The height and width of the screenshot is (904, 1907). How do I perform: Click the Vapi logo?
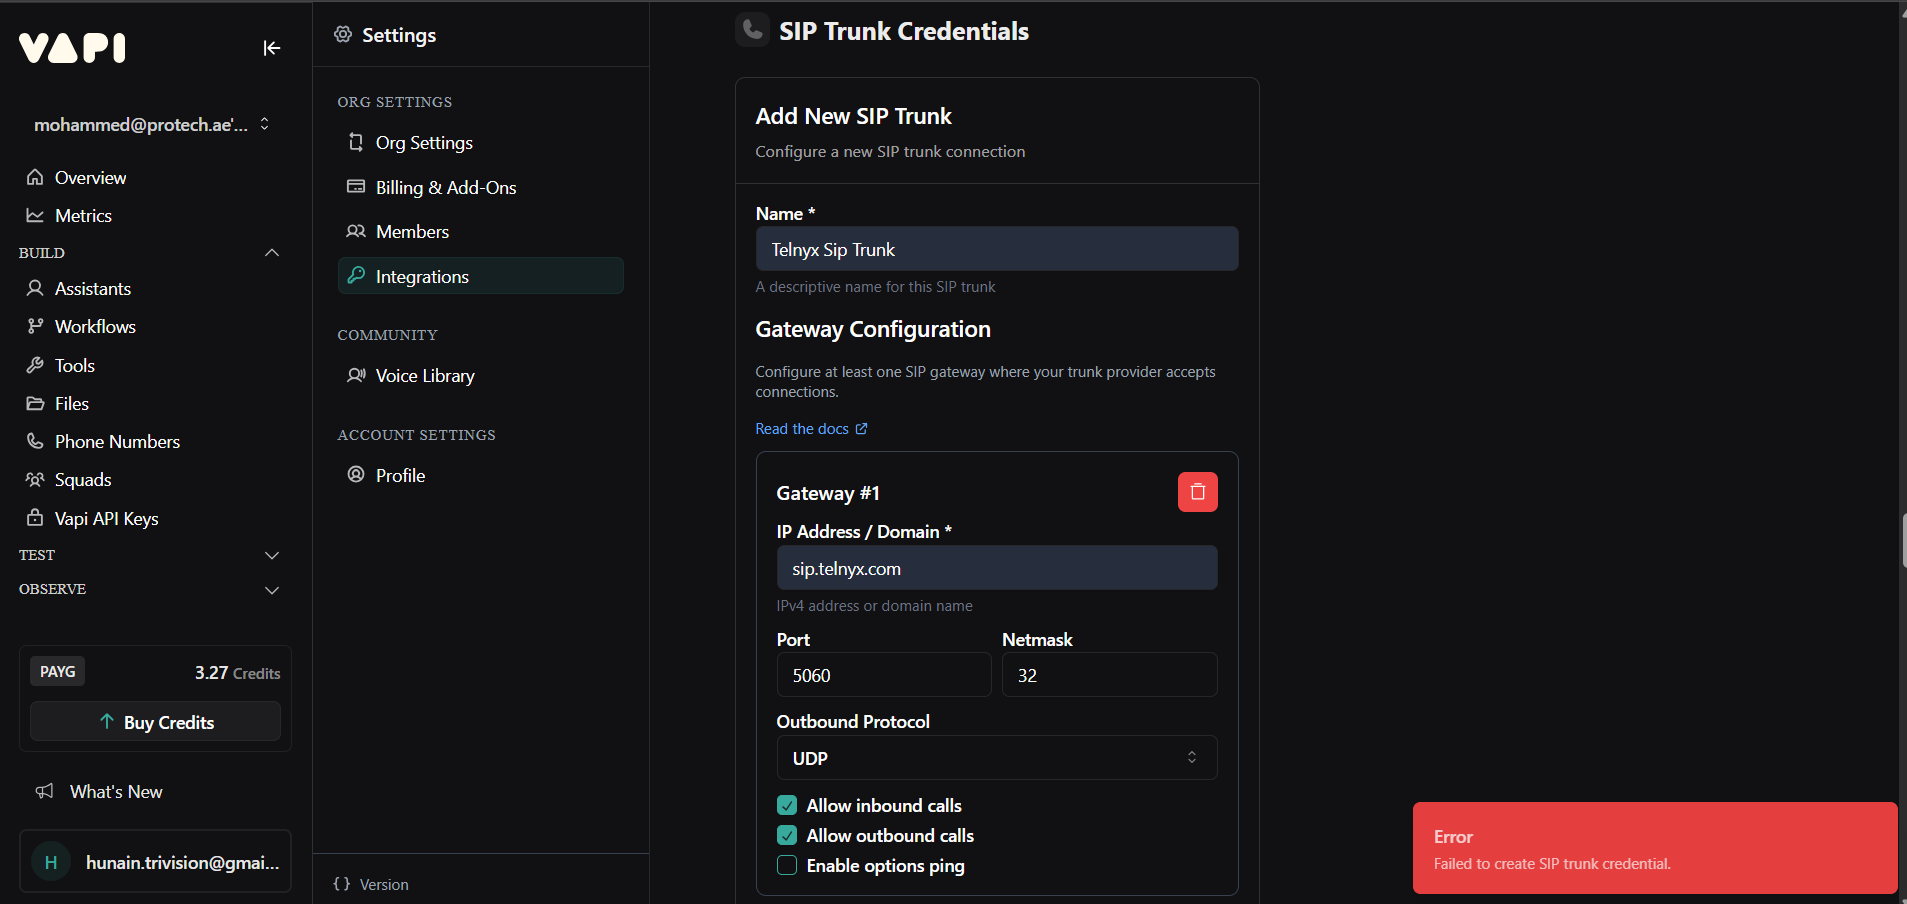(72, 47)
